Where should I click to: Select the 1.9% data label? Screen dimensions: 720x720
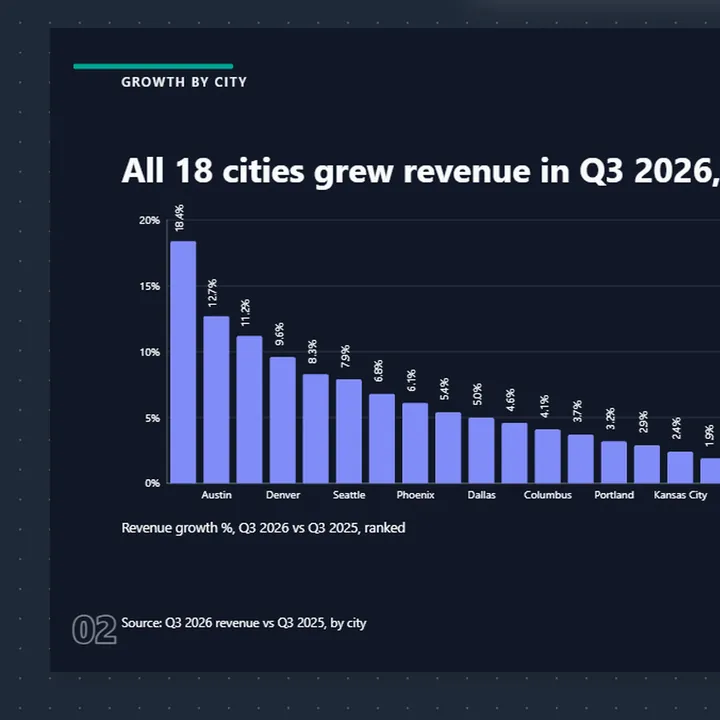point(709,435)
